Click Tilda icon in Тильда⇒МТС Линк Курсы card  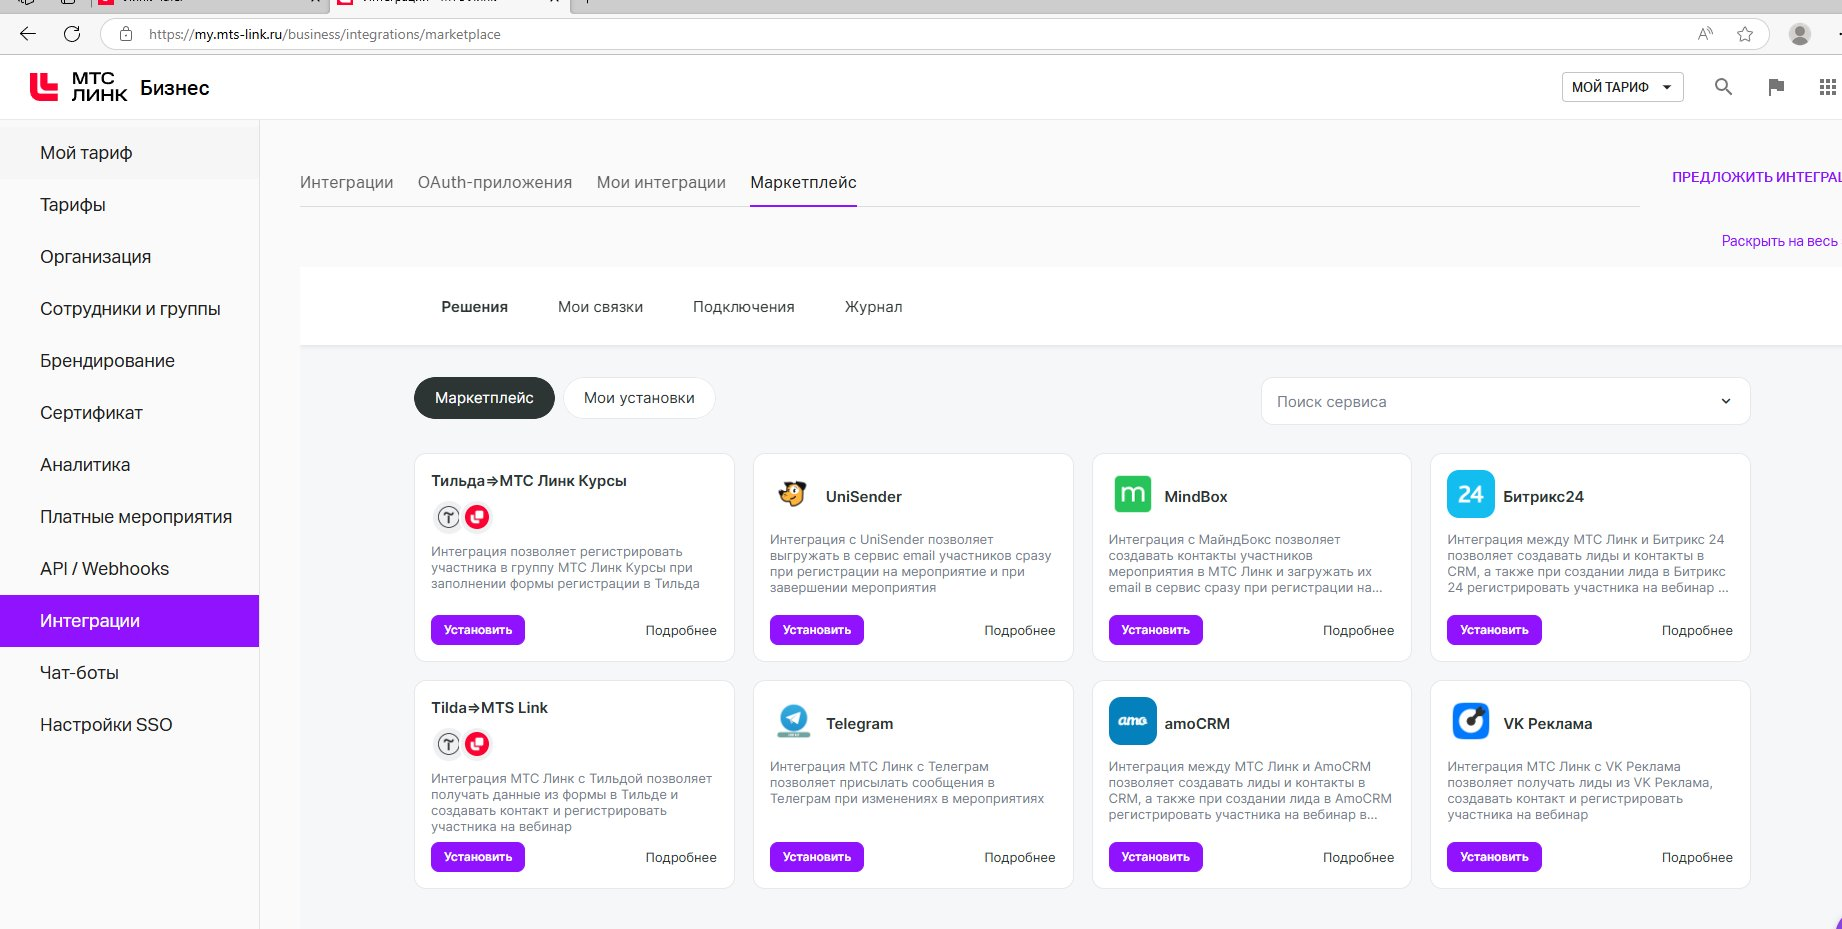449,517
